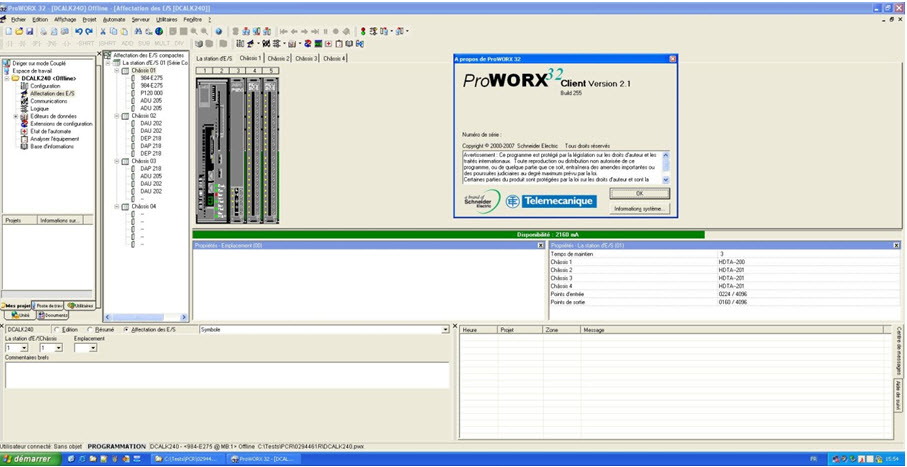Image resolution: width=907 pixels, height=467 pixels.
Task: Click the globe toolbar icon
Action: (159, 31)
